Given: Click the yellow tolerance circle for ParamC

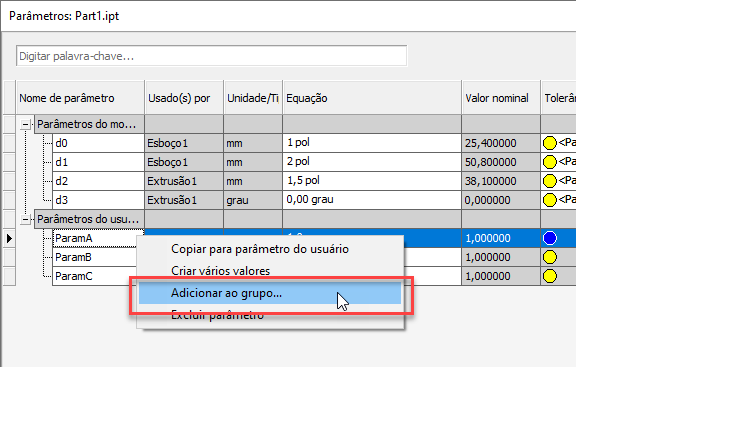Looking at the screenshot, I should point(550,276).
